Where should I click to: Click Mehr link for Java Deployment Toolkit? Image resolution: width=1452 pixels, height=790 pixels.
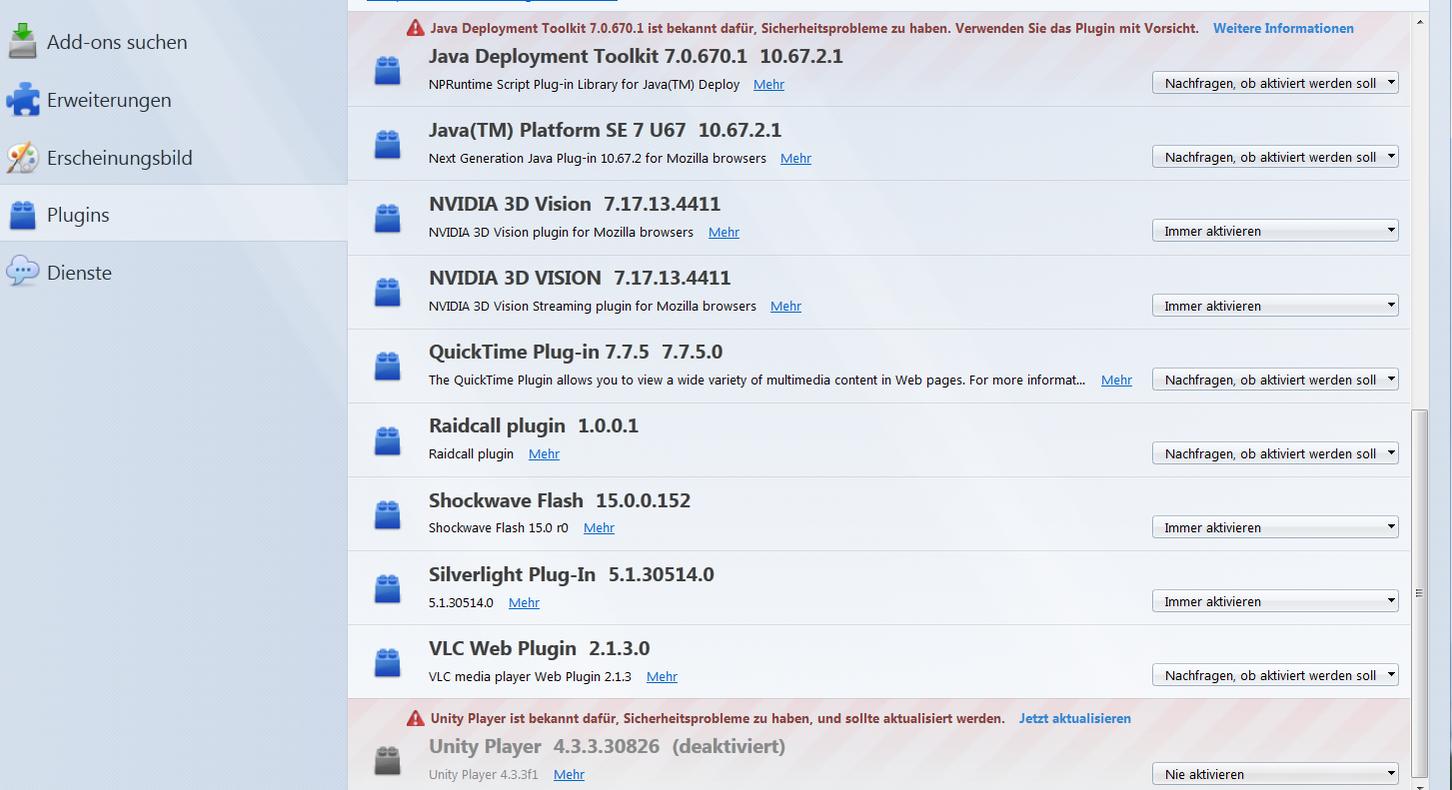[768, 84]
